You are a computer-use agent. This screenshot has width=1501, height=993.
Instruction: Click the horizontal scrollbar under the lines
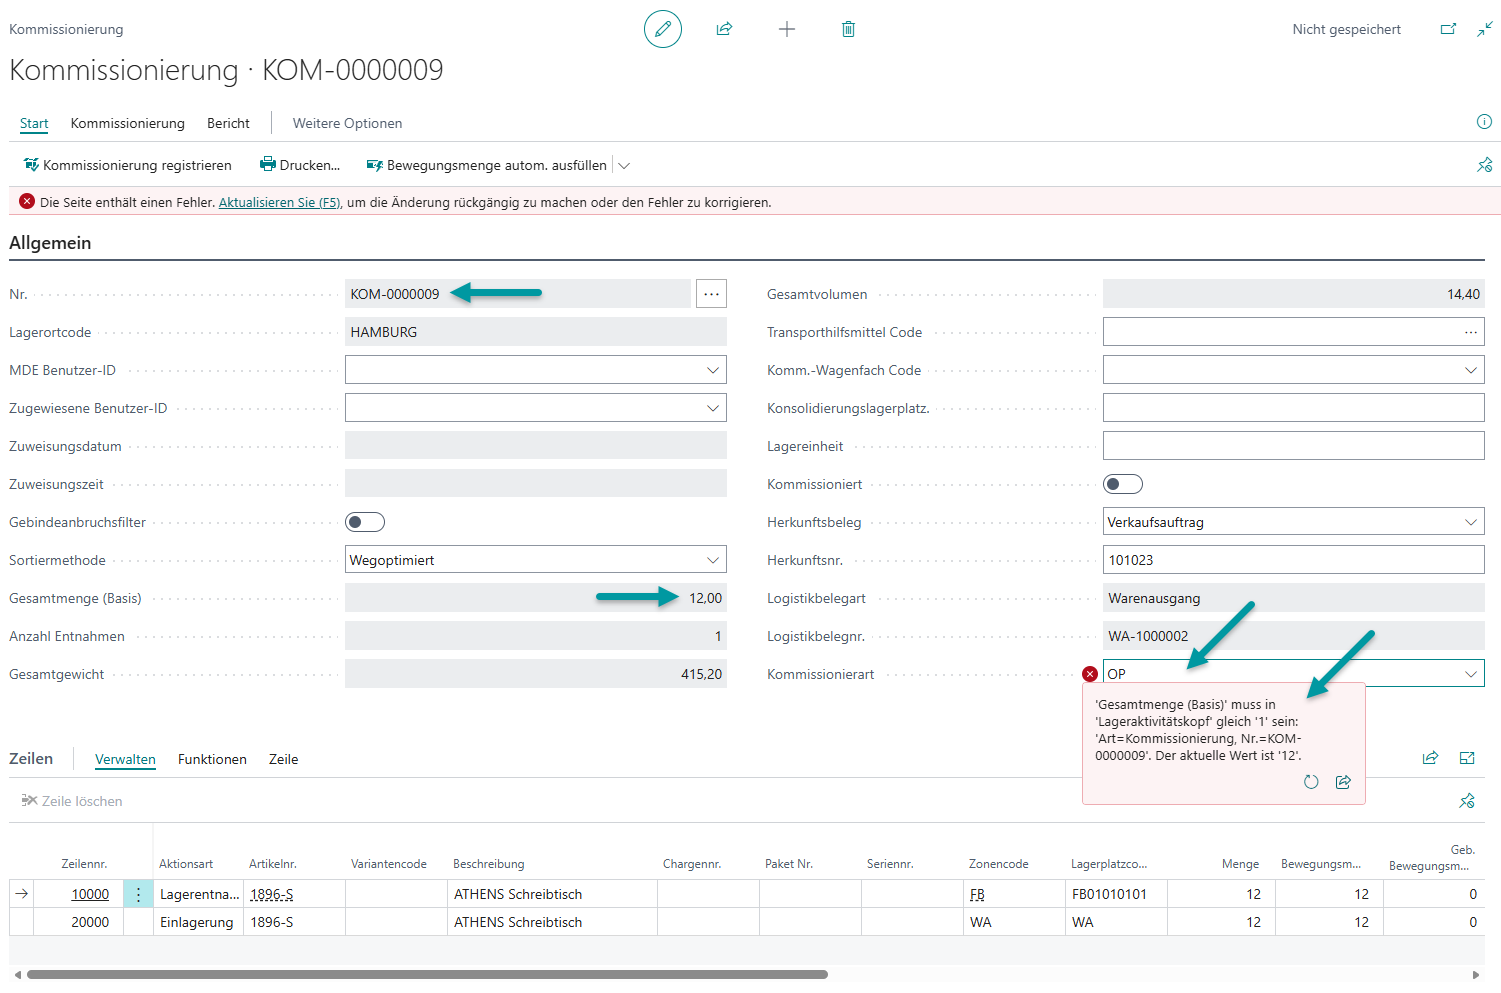point(427,974)
